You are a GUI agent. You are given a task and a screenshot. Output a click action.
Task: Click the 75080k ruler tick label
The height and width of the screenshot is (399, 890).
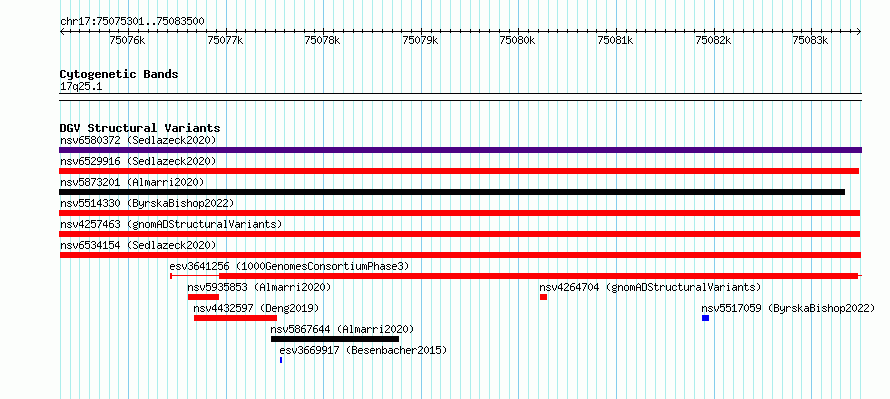click(x=517, y=40)
